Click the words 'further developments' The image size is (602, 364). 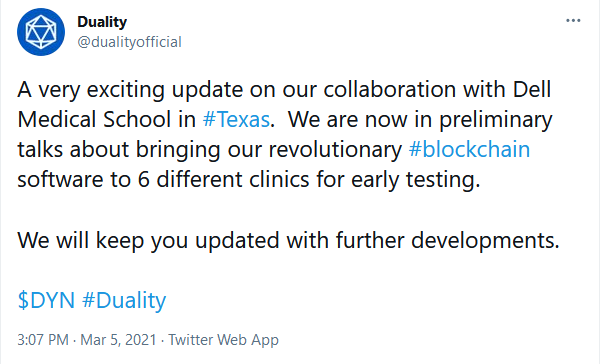click(x=448, y=241)
